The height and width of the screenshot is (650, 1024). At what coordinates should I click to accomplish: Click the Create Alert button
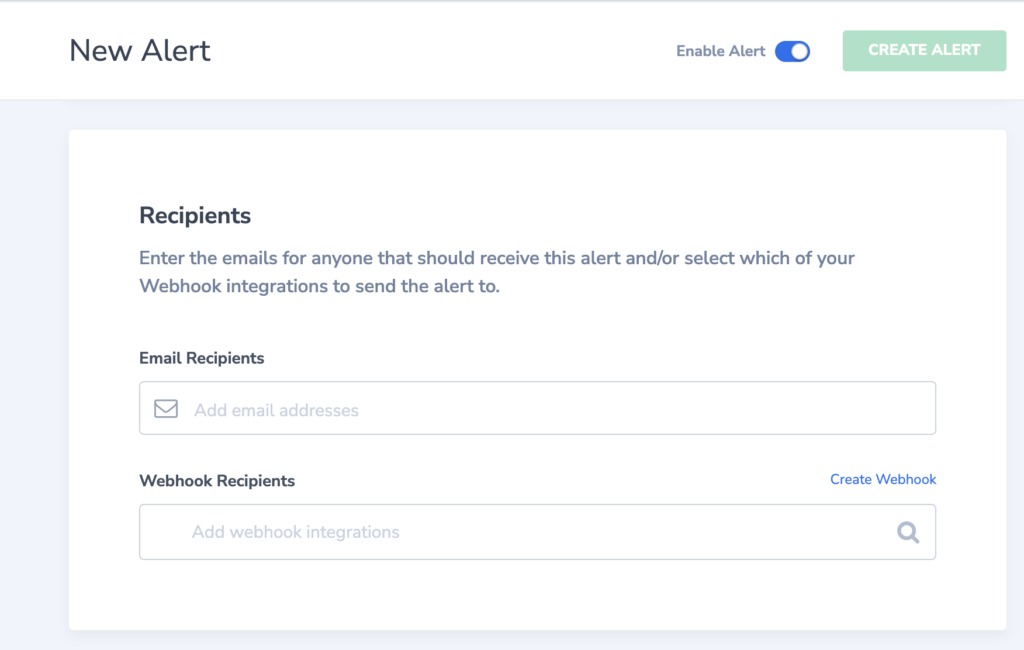pos(924,50)
